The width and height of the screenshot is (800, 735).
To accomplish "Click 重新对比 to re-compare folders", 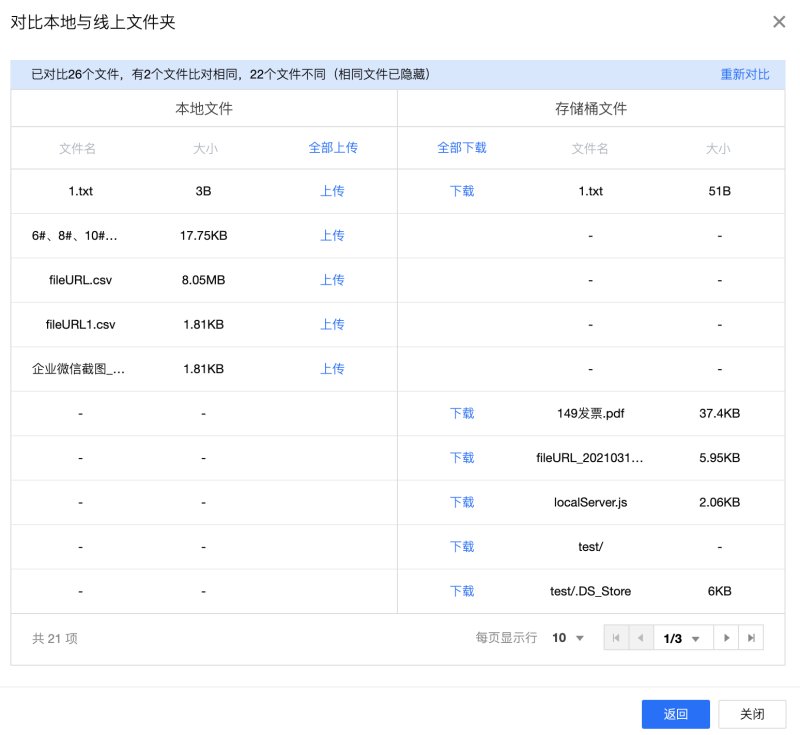I will [744, 74].
